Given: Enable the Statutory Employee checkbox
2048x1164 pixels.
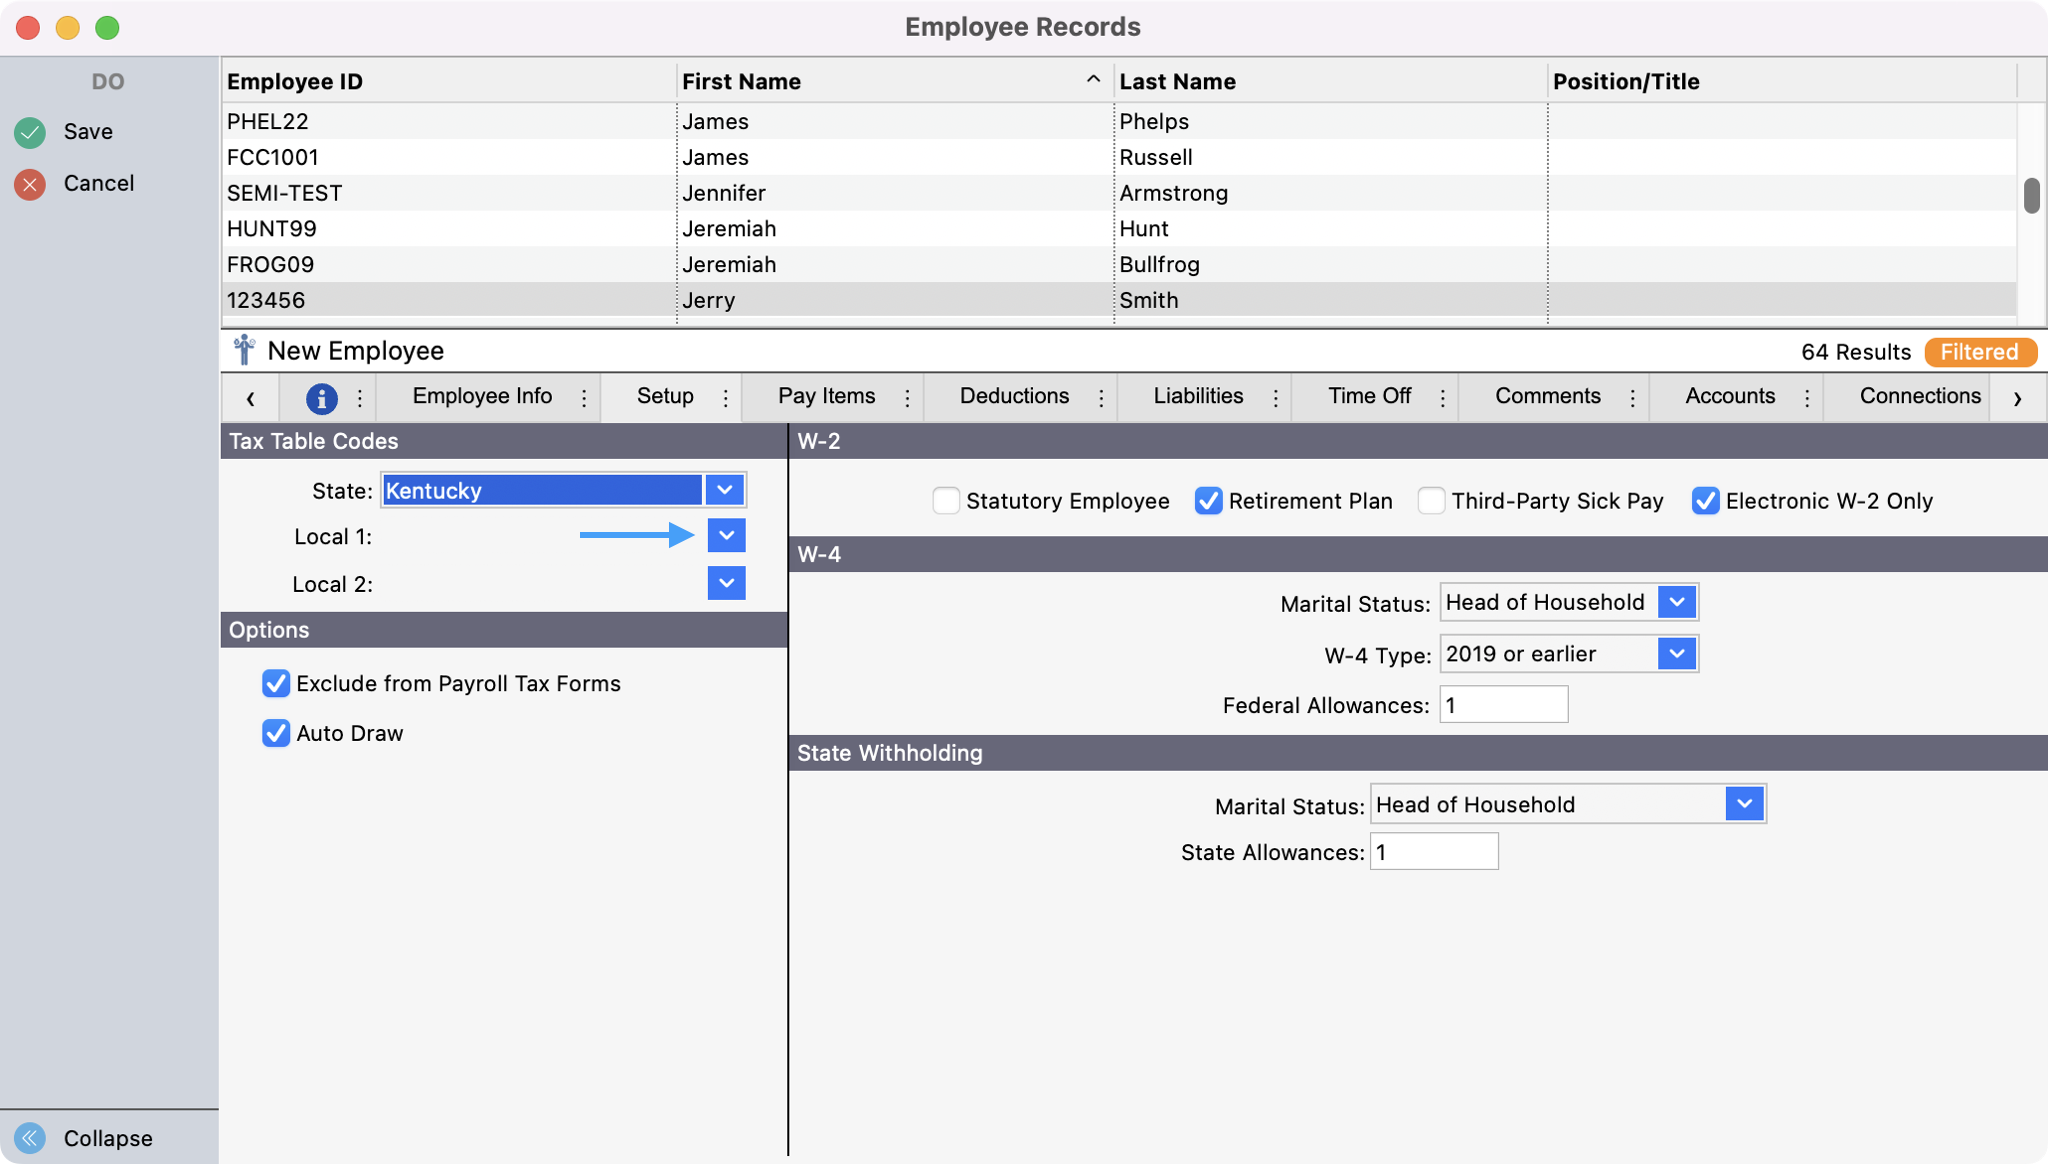Looking at the screenshot, I should (x=945, y=501).
